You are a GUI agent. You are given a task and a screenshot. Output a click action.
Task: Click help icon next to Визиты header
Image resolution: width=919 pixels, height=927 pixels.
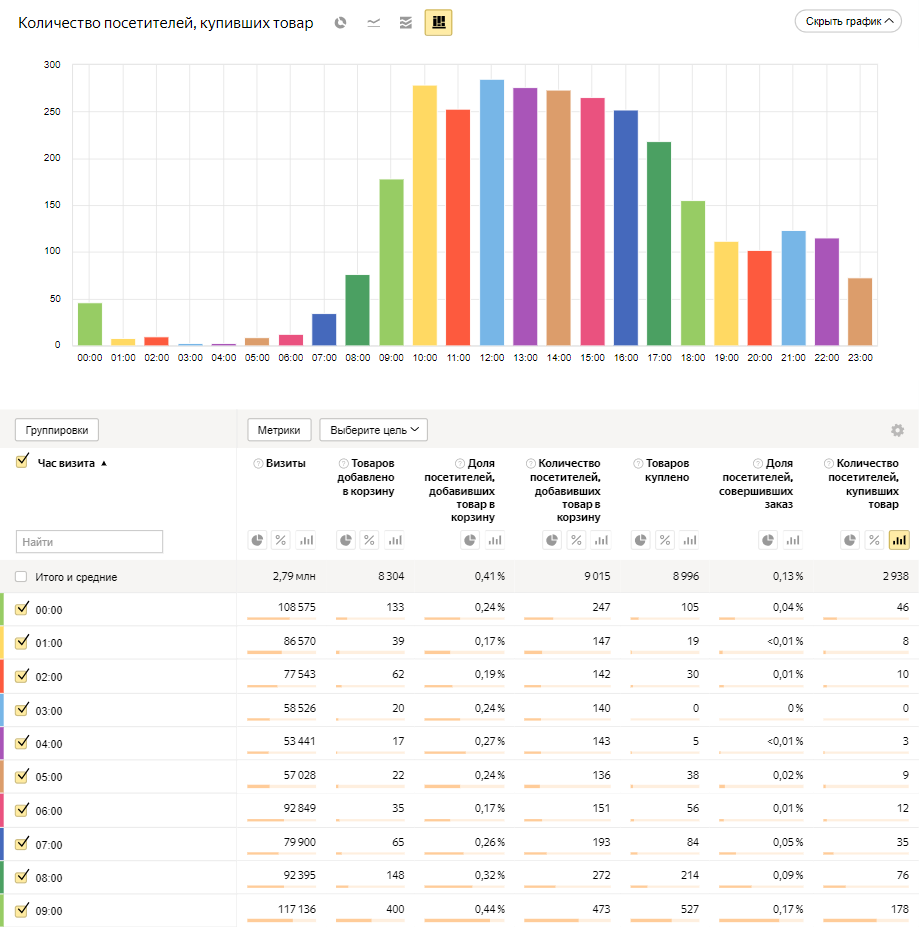tap(258, 464)
